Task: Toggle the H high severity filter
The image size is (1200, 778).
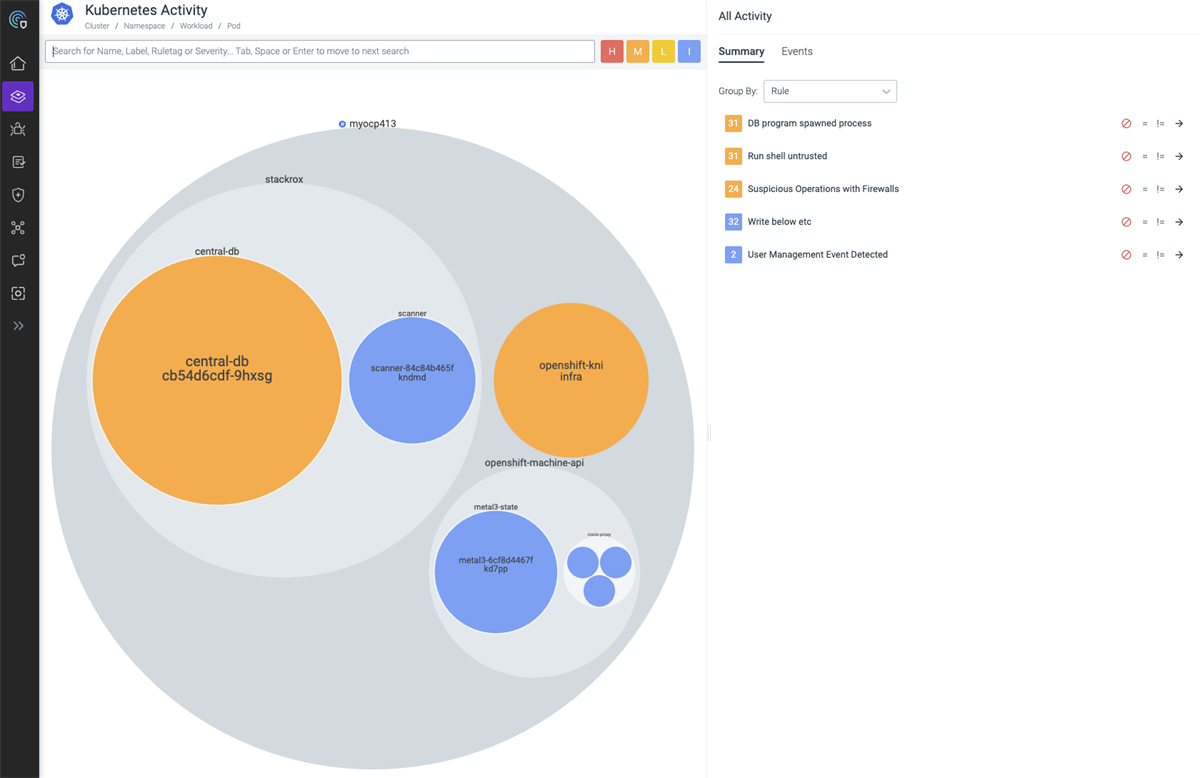Action: [x=611, y=51]
